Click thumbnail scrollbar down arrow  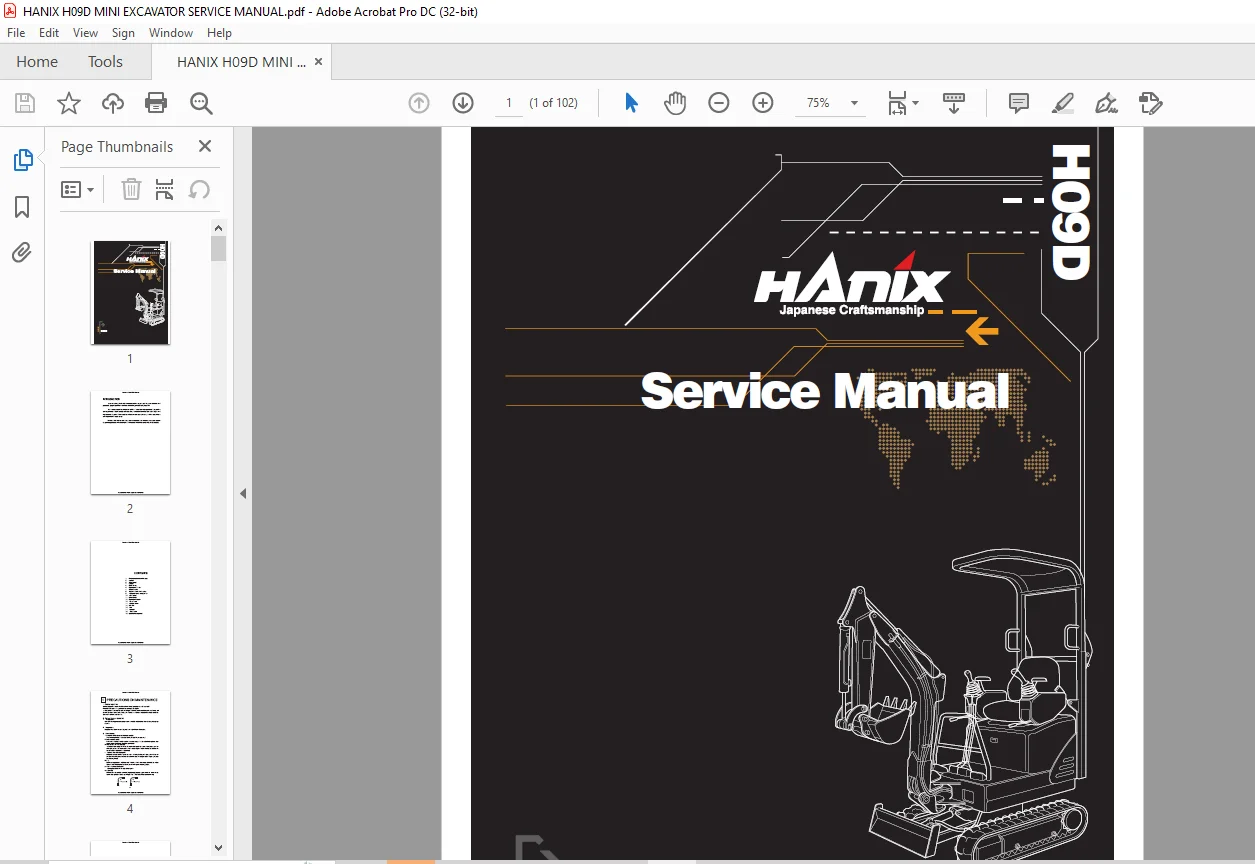point(219,848)
